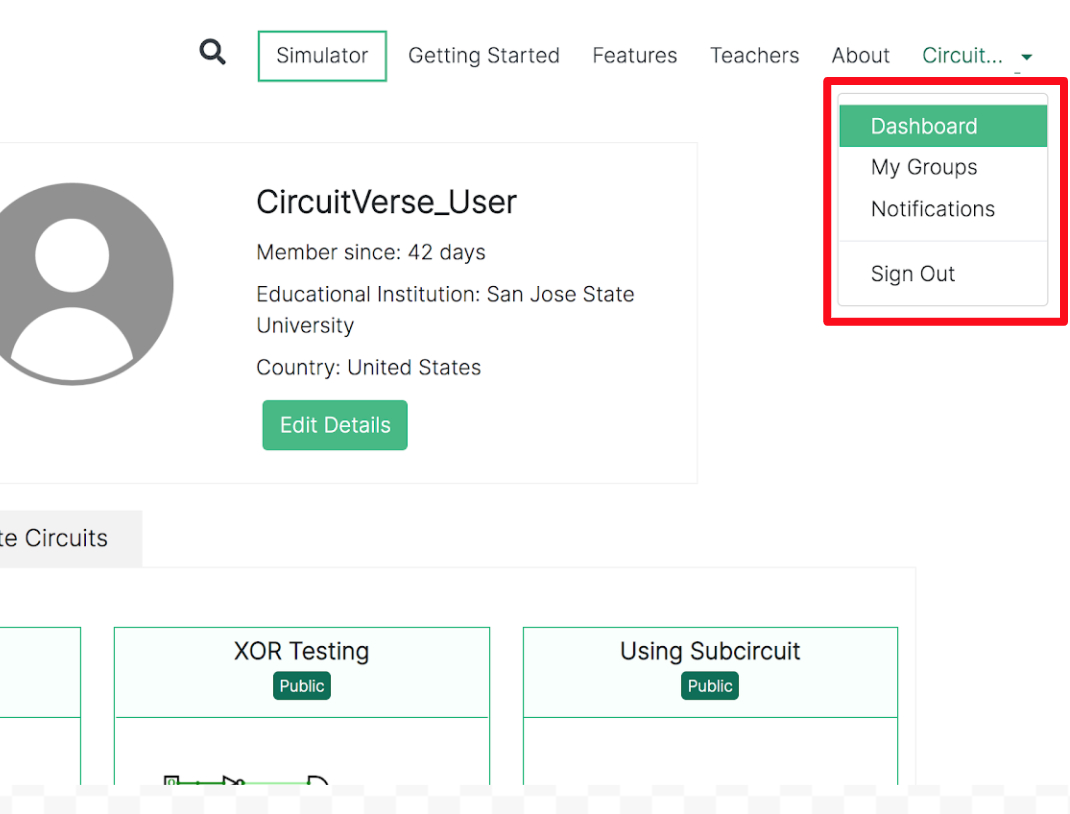Open Notifications from the user menu
Viewport: 1070px width, 814px height.
click(933, 209)
